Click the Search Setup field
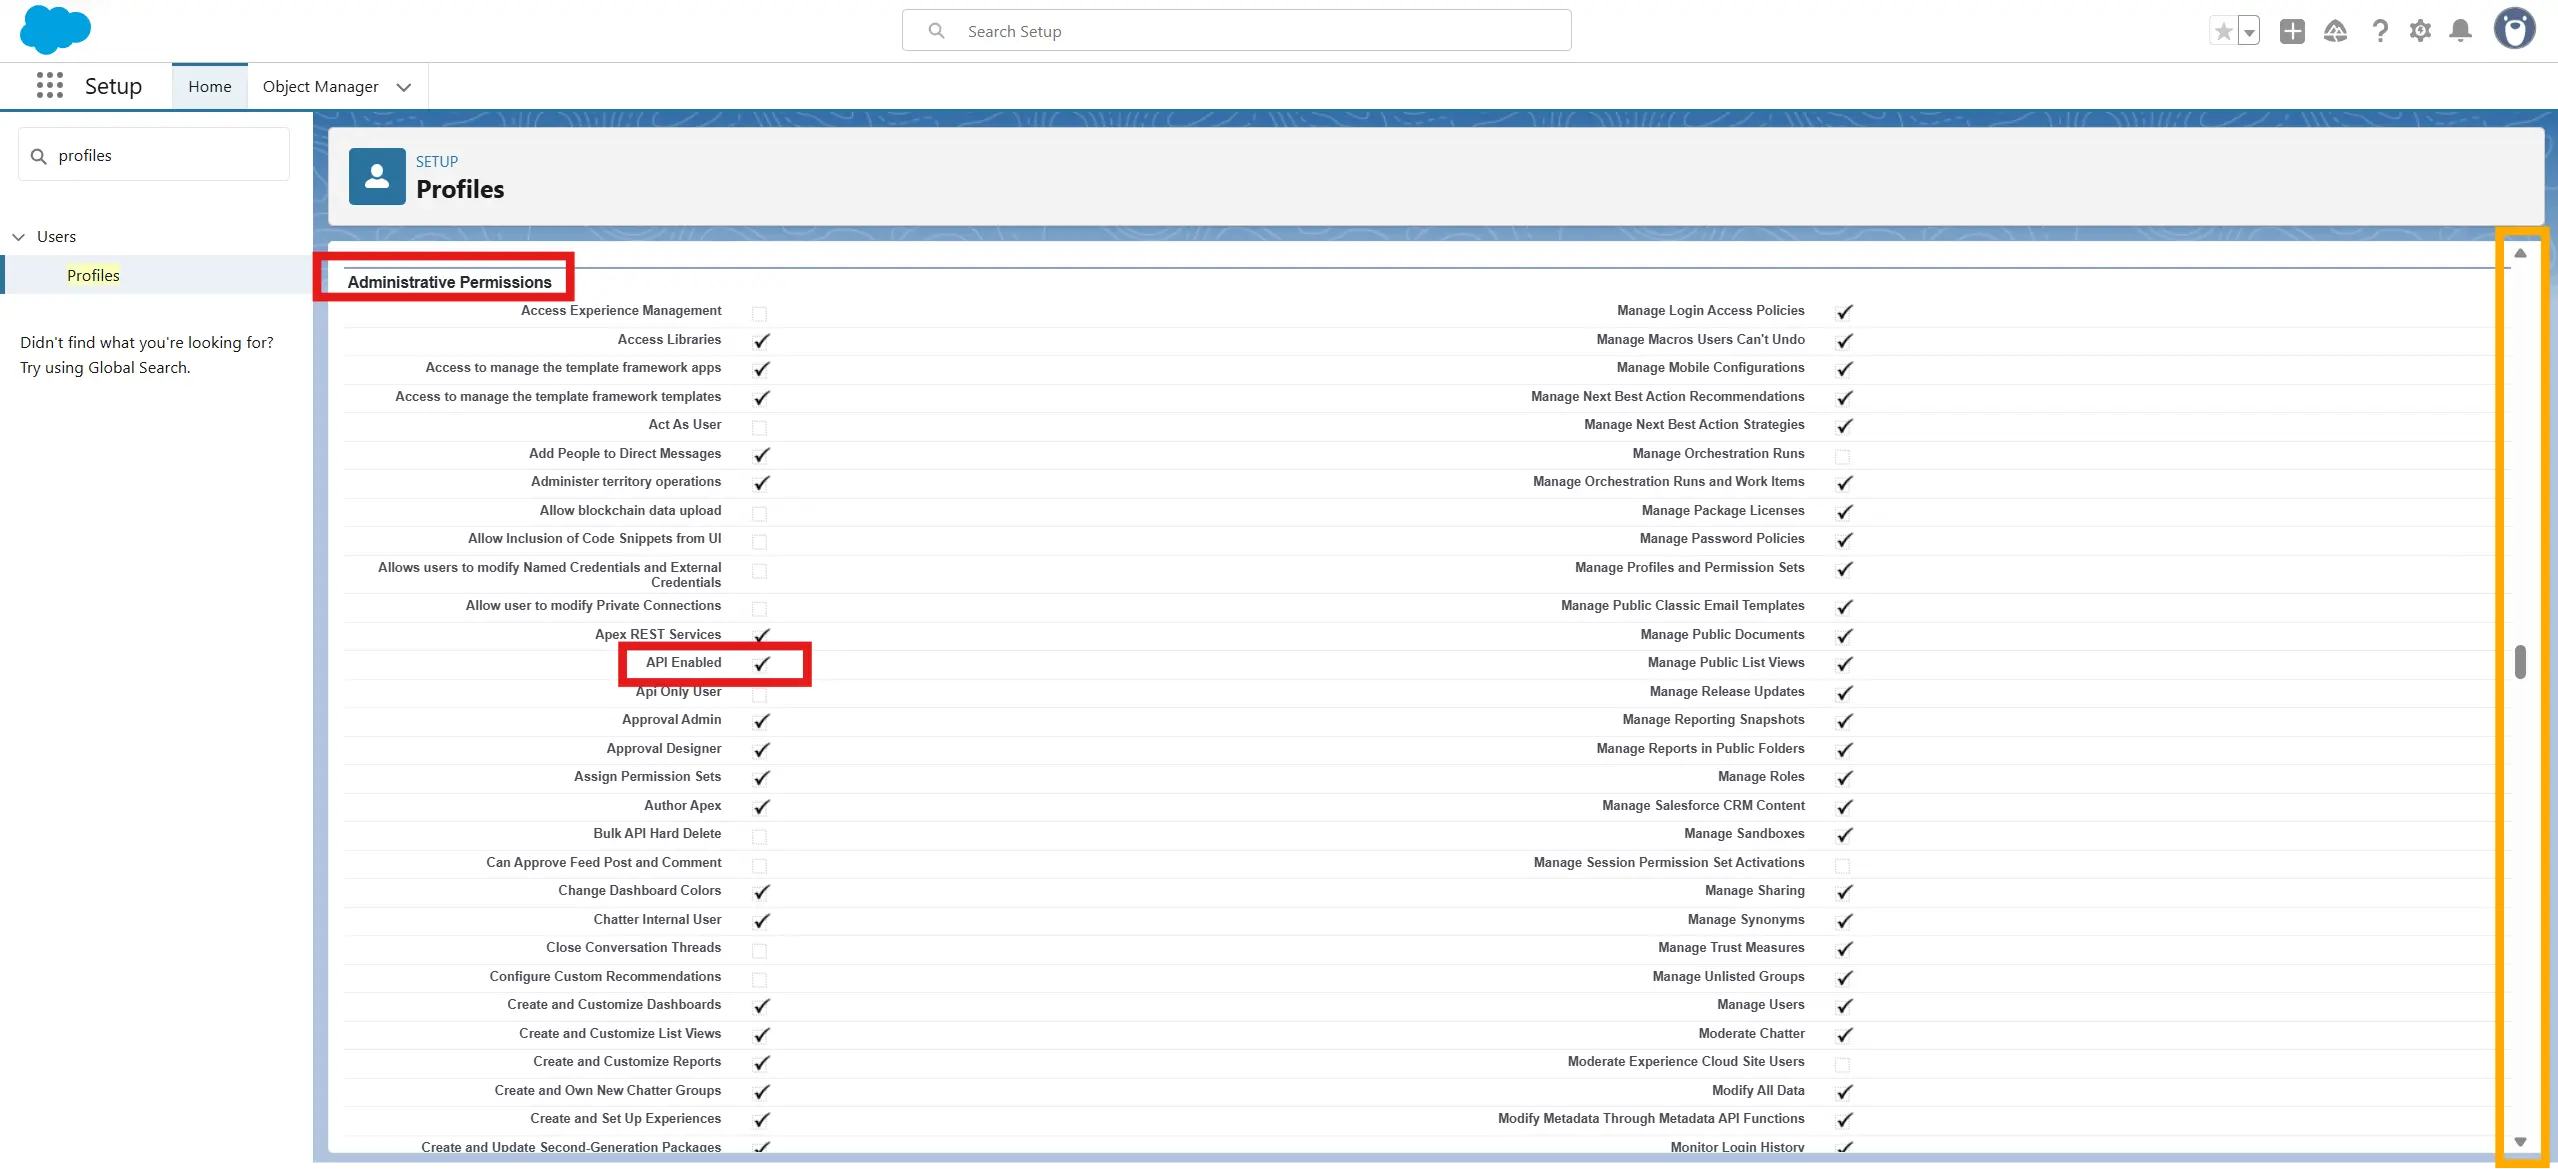The width and height of the screenshot is (2558, 1169). [x=1236, y=31]
